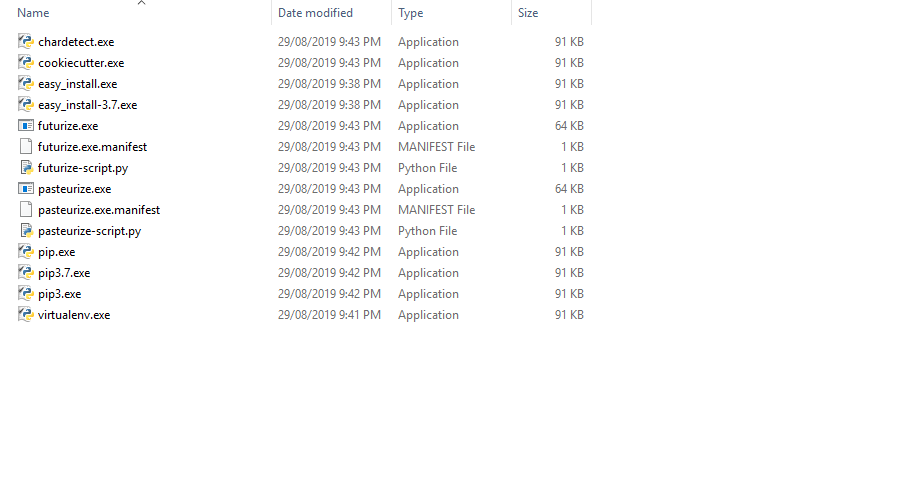The image size is (904, 500).
Task: Select the chardetect.exe file name
Action: [76, 42]
